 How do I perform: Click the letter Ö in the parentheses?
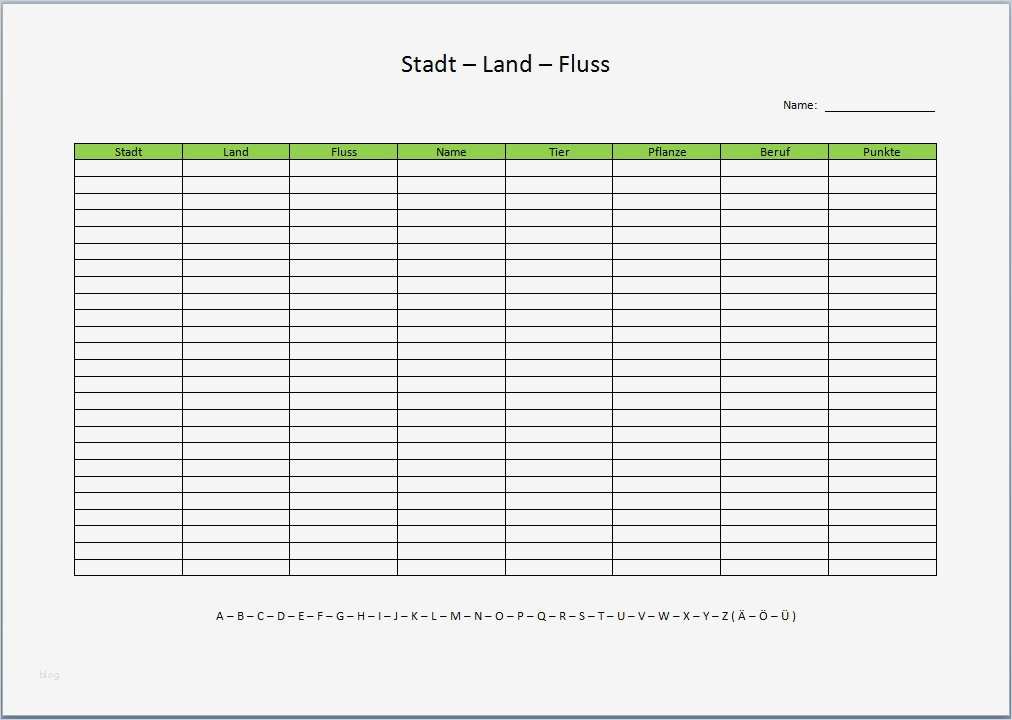pos(763,616)
